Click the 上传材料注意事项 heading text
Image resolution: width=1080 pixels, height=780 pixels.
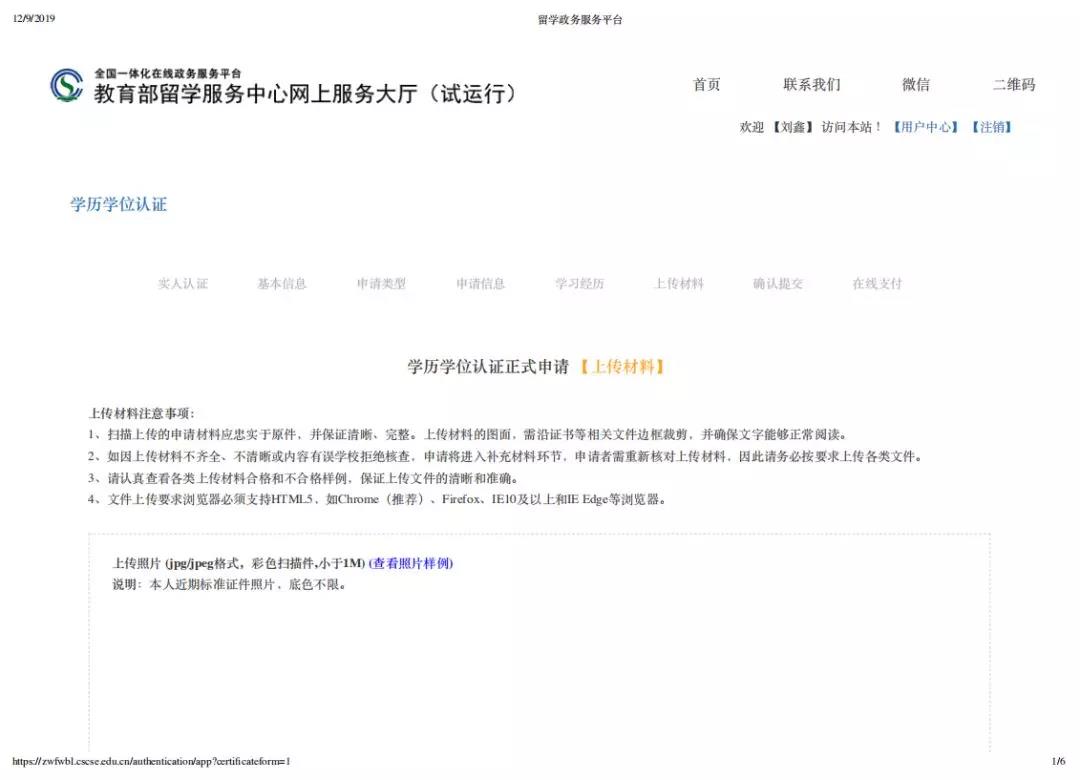(x=141, y=413)
